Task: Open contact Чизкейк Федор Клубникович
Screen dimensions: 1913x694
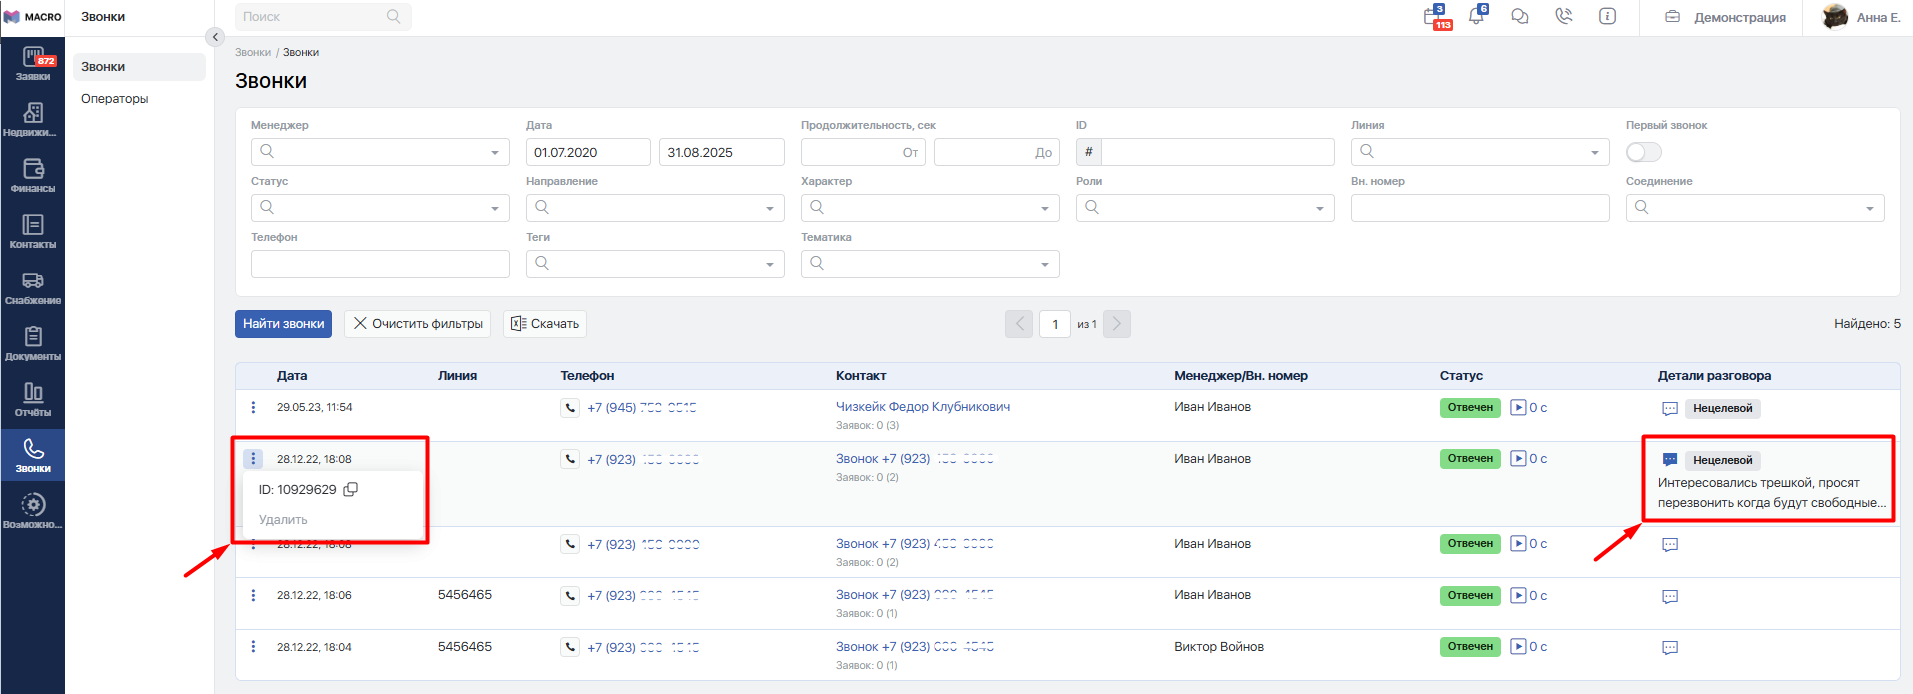Action: pos(922,407)
